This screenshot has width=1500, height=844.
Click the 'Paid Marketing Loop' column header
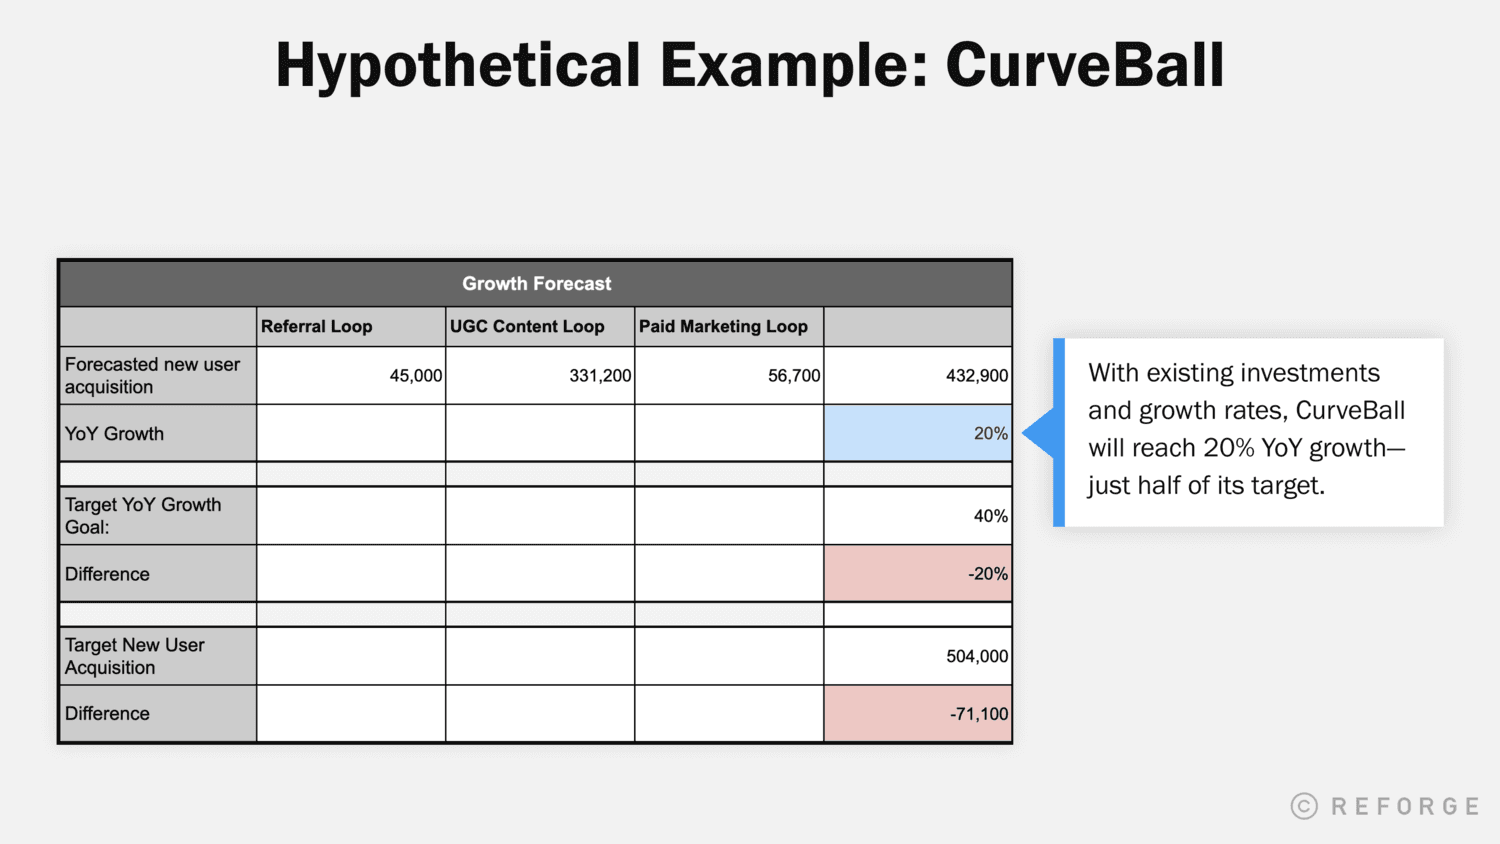[x=729, y=327]
